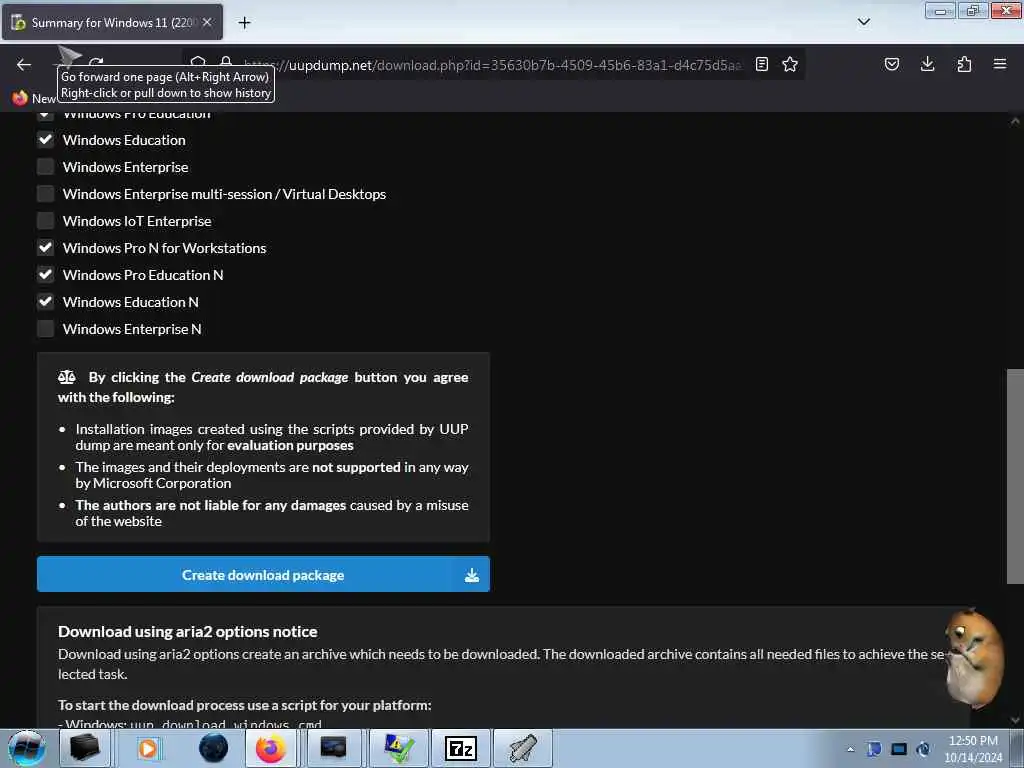1024x768 pixels.
Task: Click the Firefox bookmark toolbar icon
Action: [20, 98]
